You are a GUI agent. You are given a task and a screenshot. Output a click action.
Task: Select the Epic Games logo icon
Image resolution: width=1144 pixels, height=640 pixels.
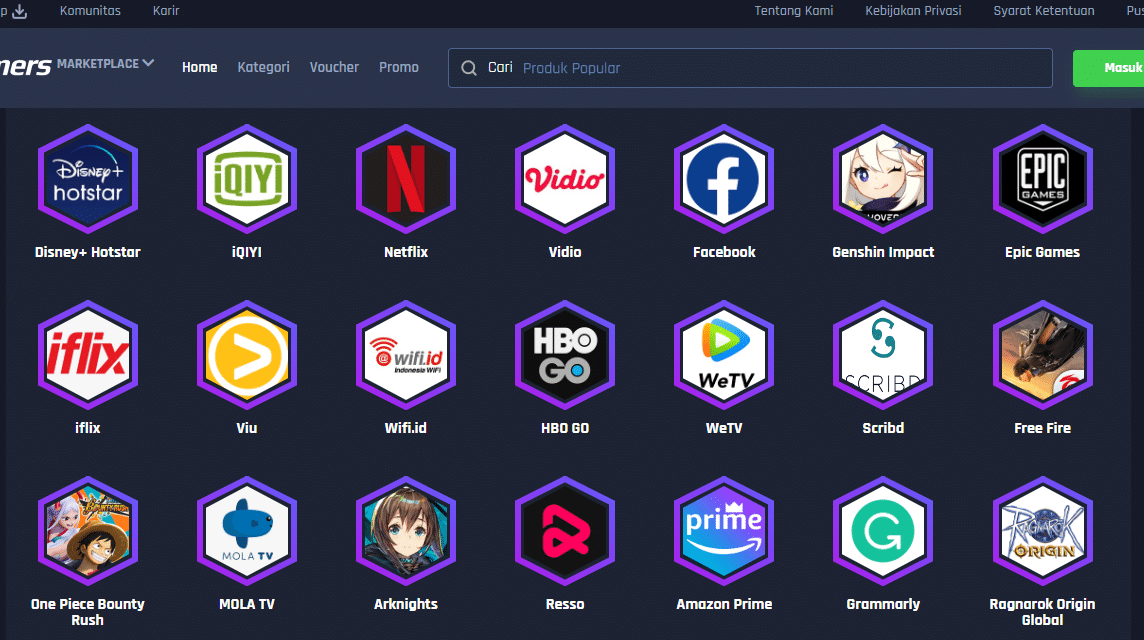pyautogui.click(x=1043, y=179)
